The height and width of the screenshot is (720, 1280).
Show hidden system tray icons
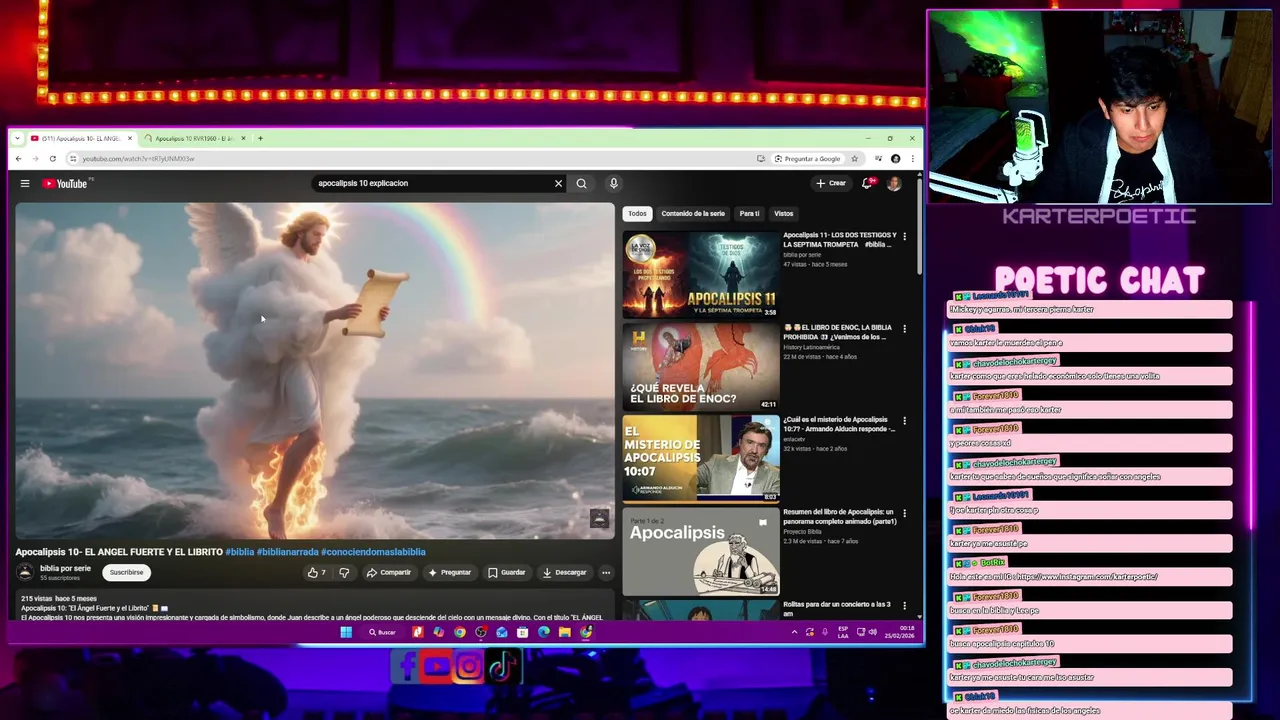pos(795,632)
